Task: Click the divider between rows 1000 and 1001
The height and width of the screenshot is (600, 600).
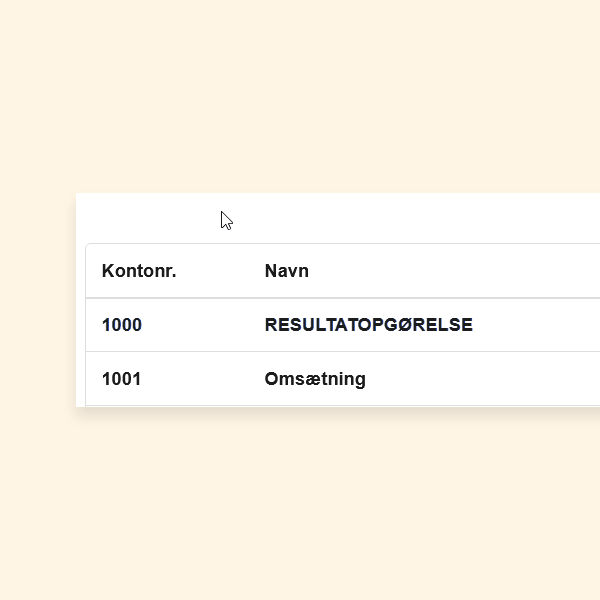Action: click(340, 352)
